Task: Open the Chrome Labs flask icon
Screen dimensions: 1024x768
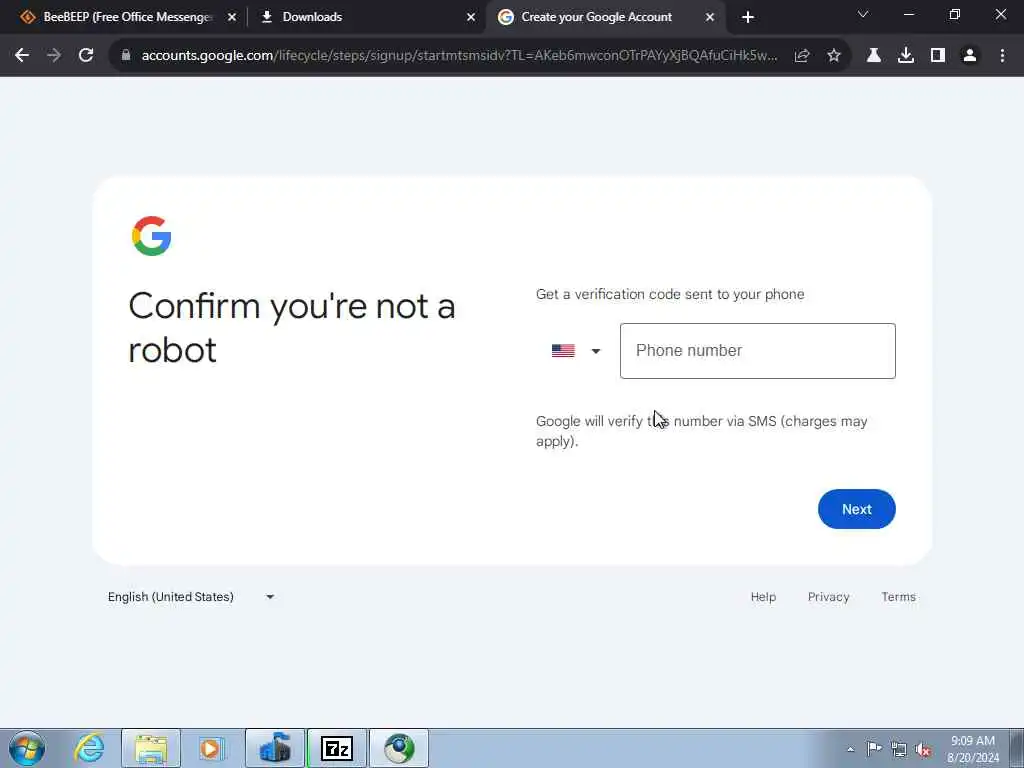Action: pyautogui.click(x=874, y=56)
